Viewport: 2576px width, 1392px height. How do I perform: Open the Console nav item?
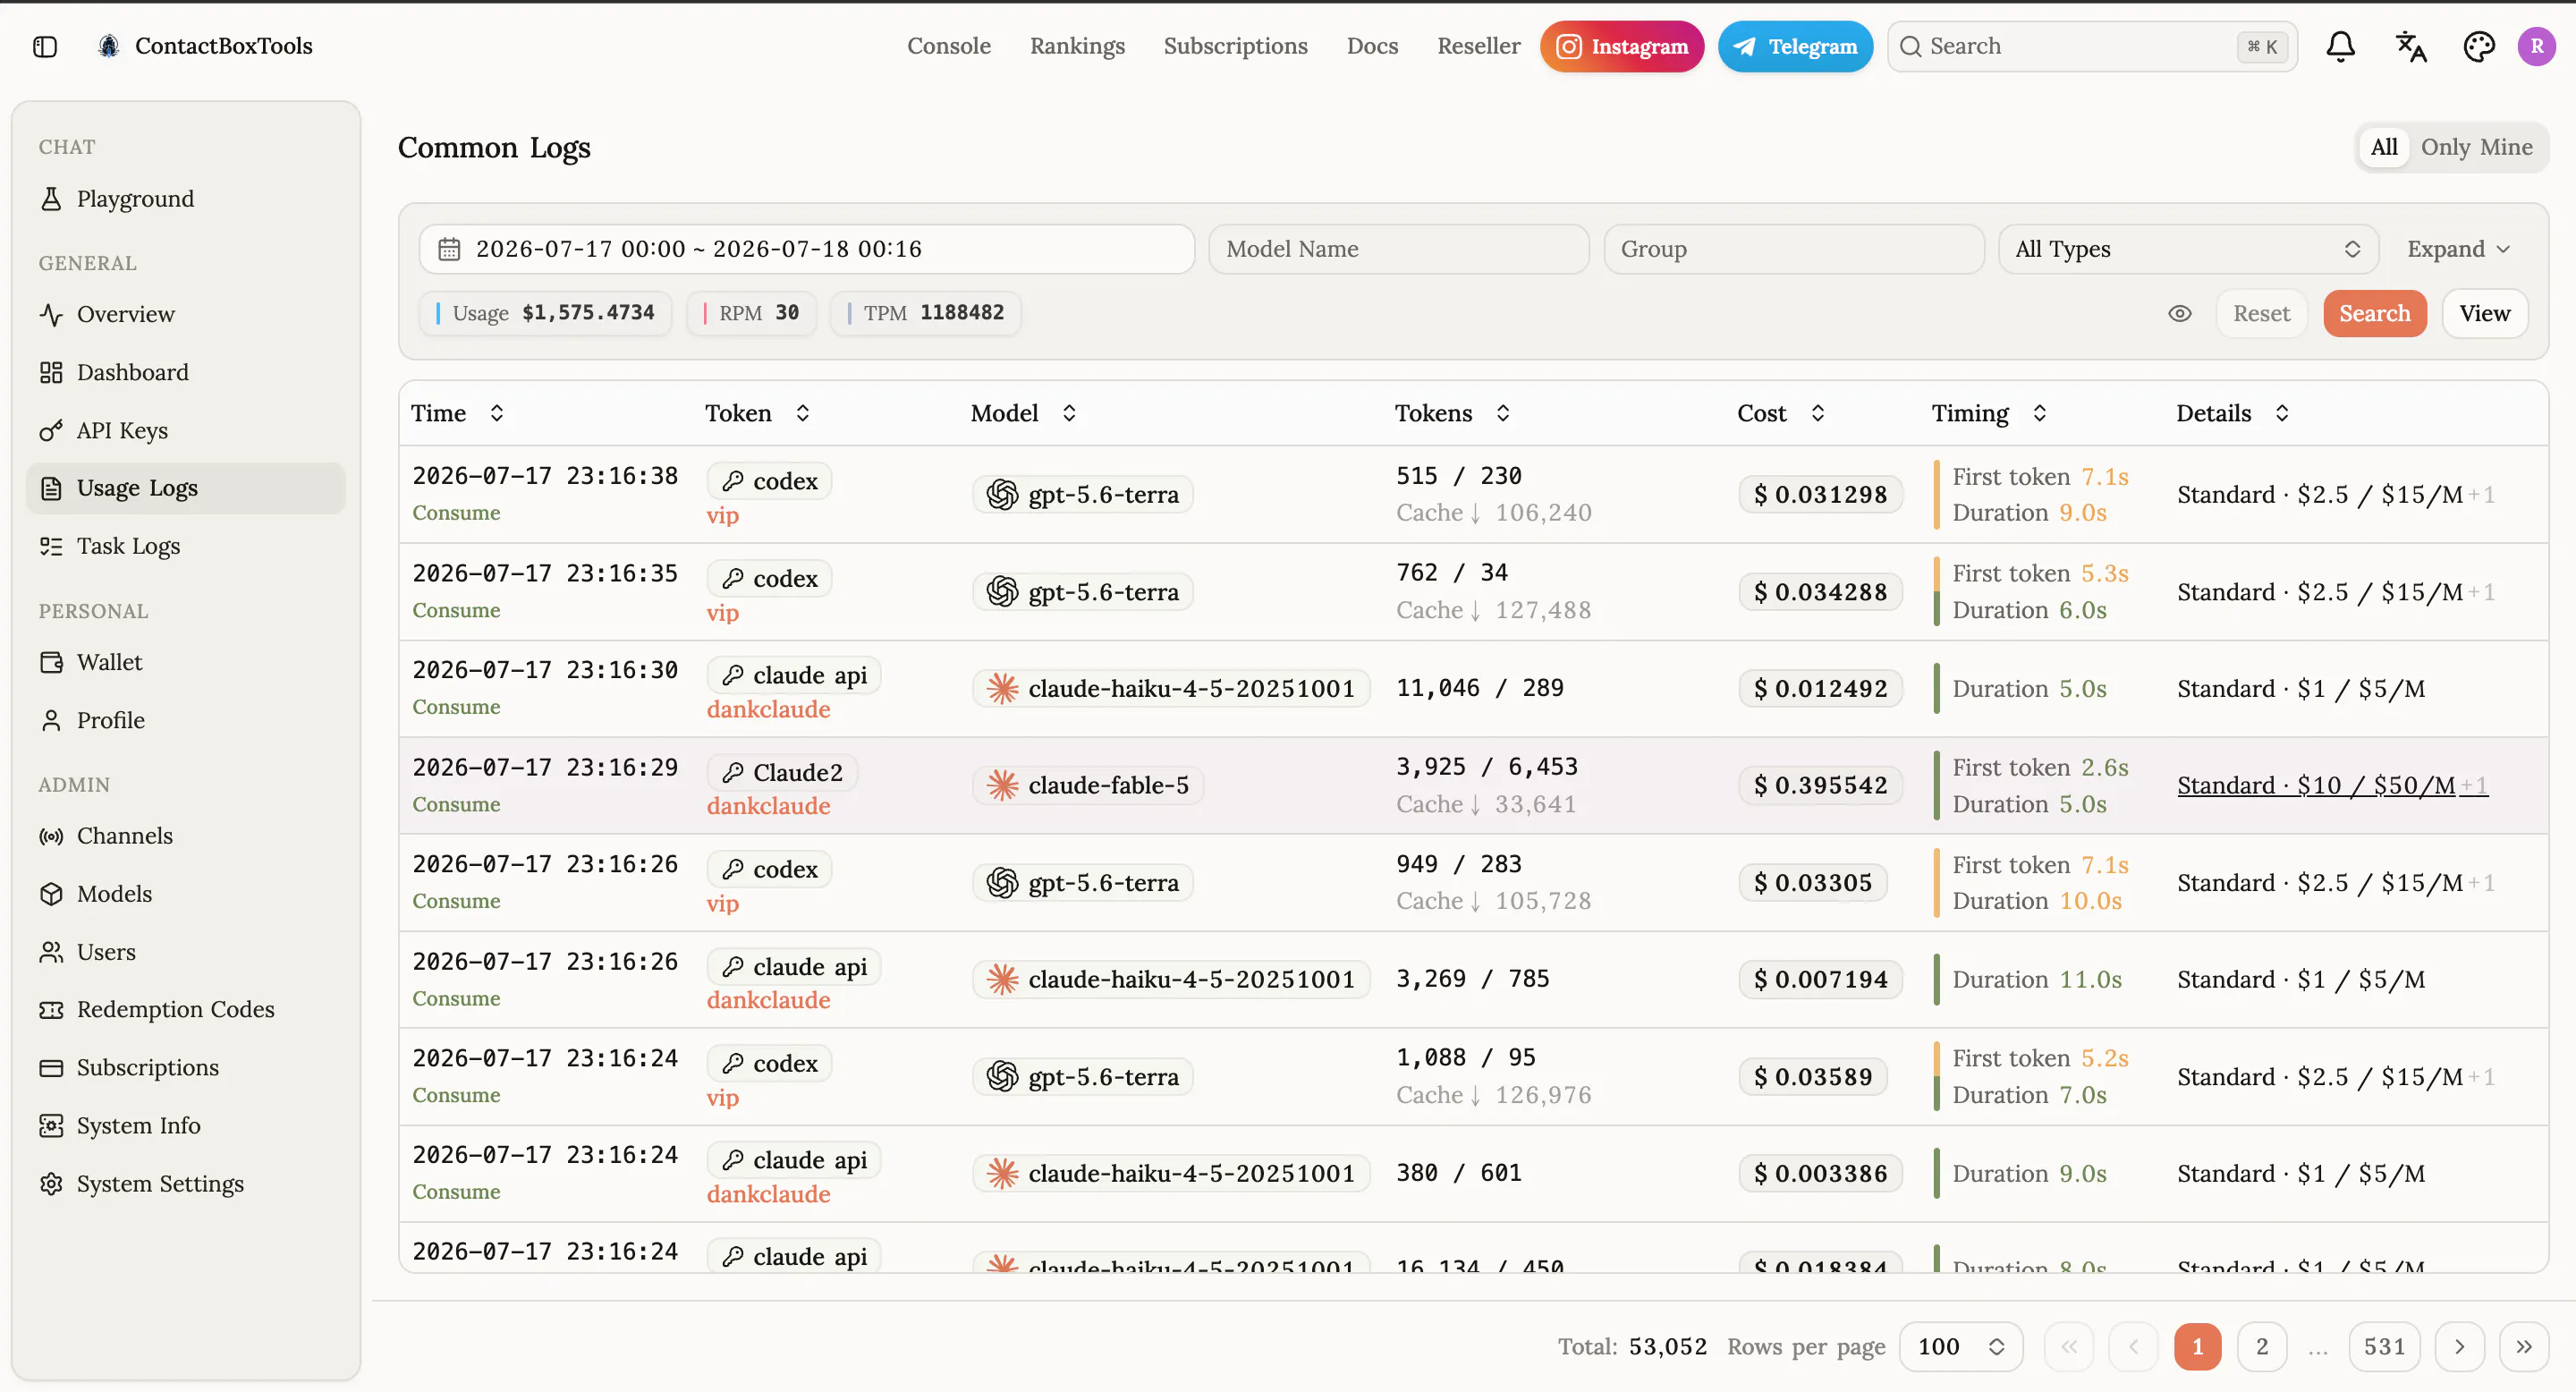pyautogui.click(x=949, y=46)
